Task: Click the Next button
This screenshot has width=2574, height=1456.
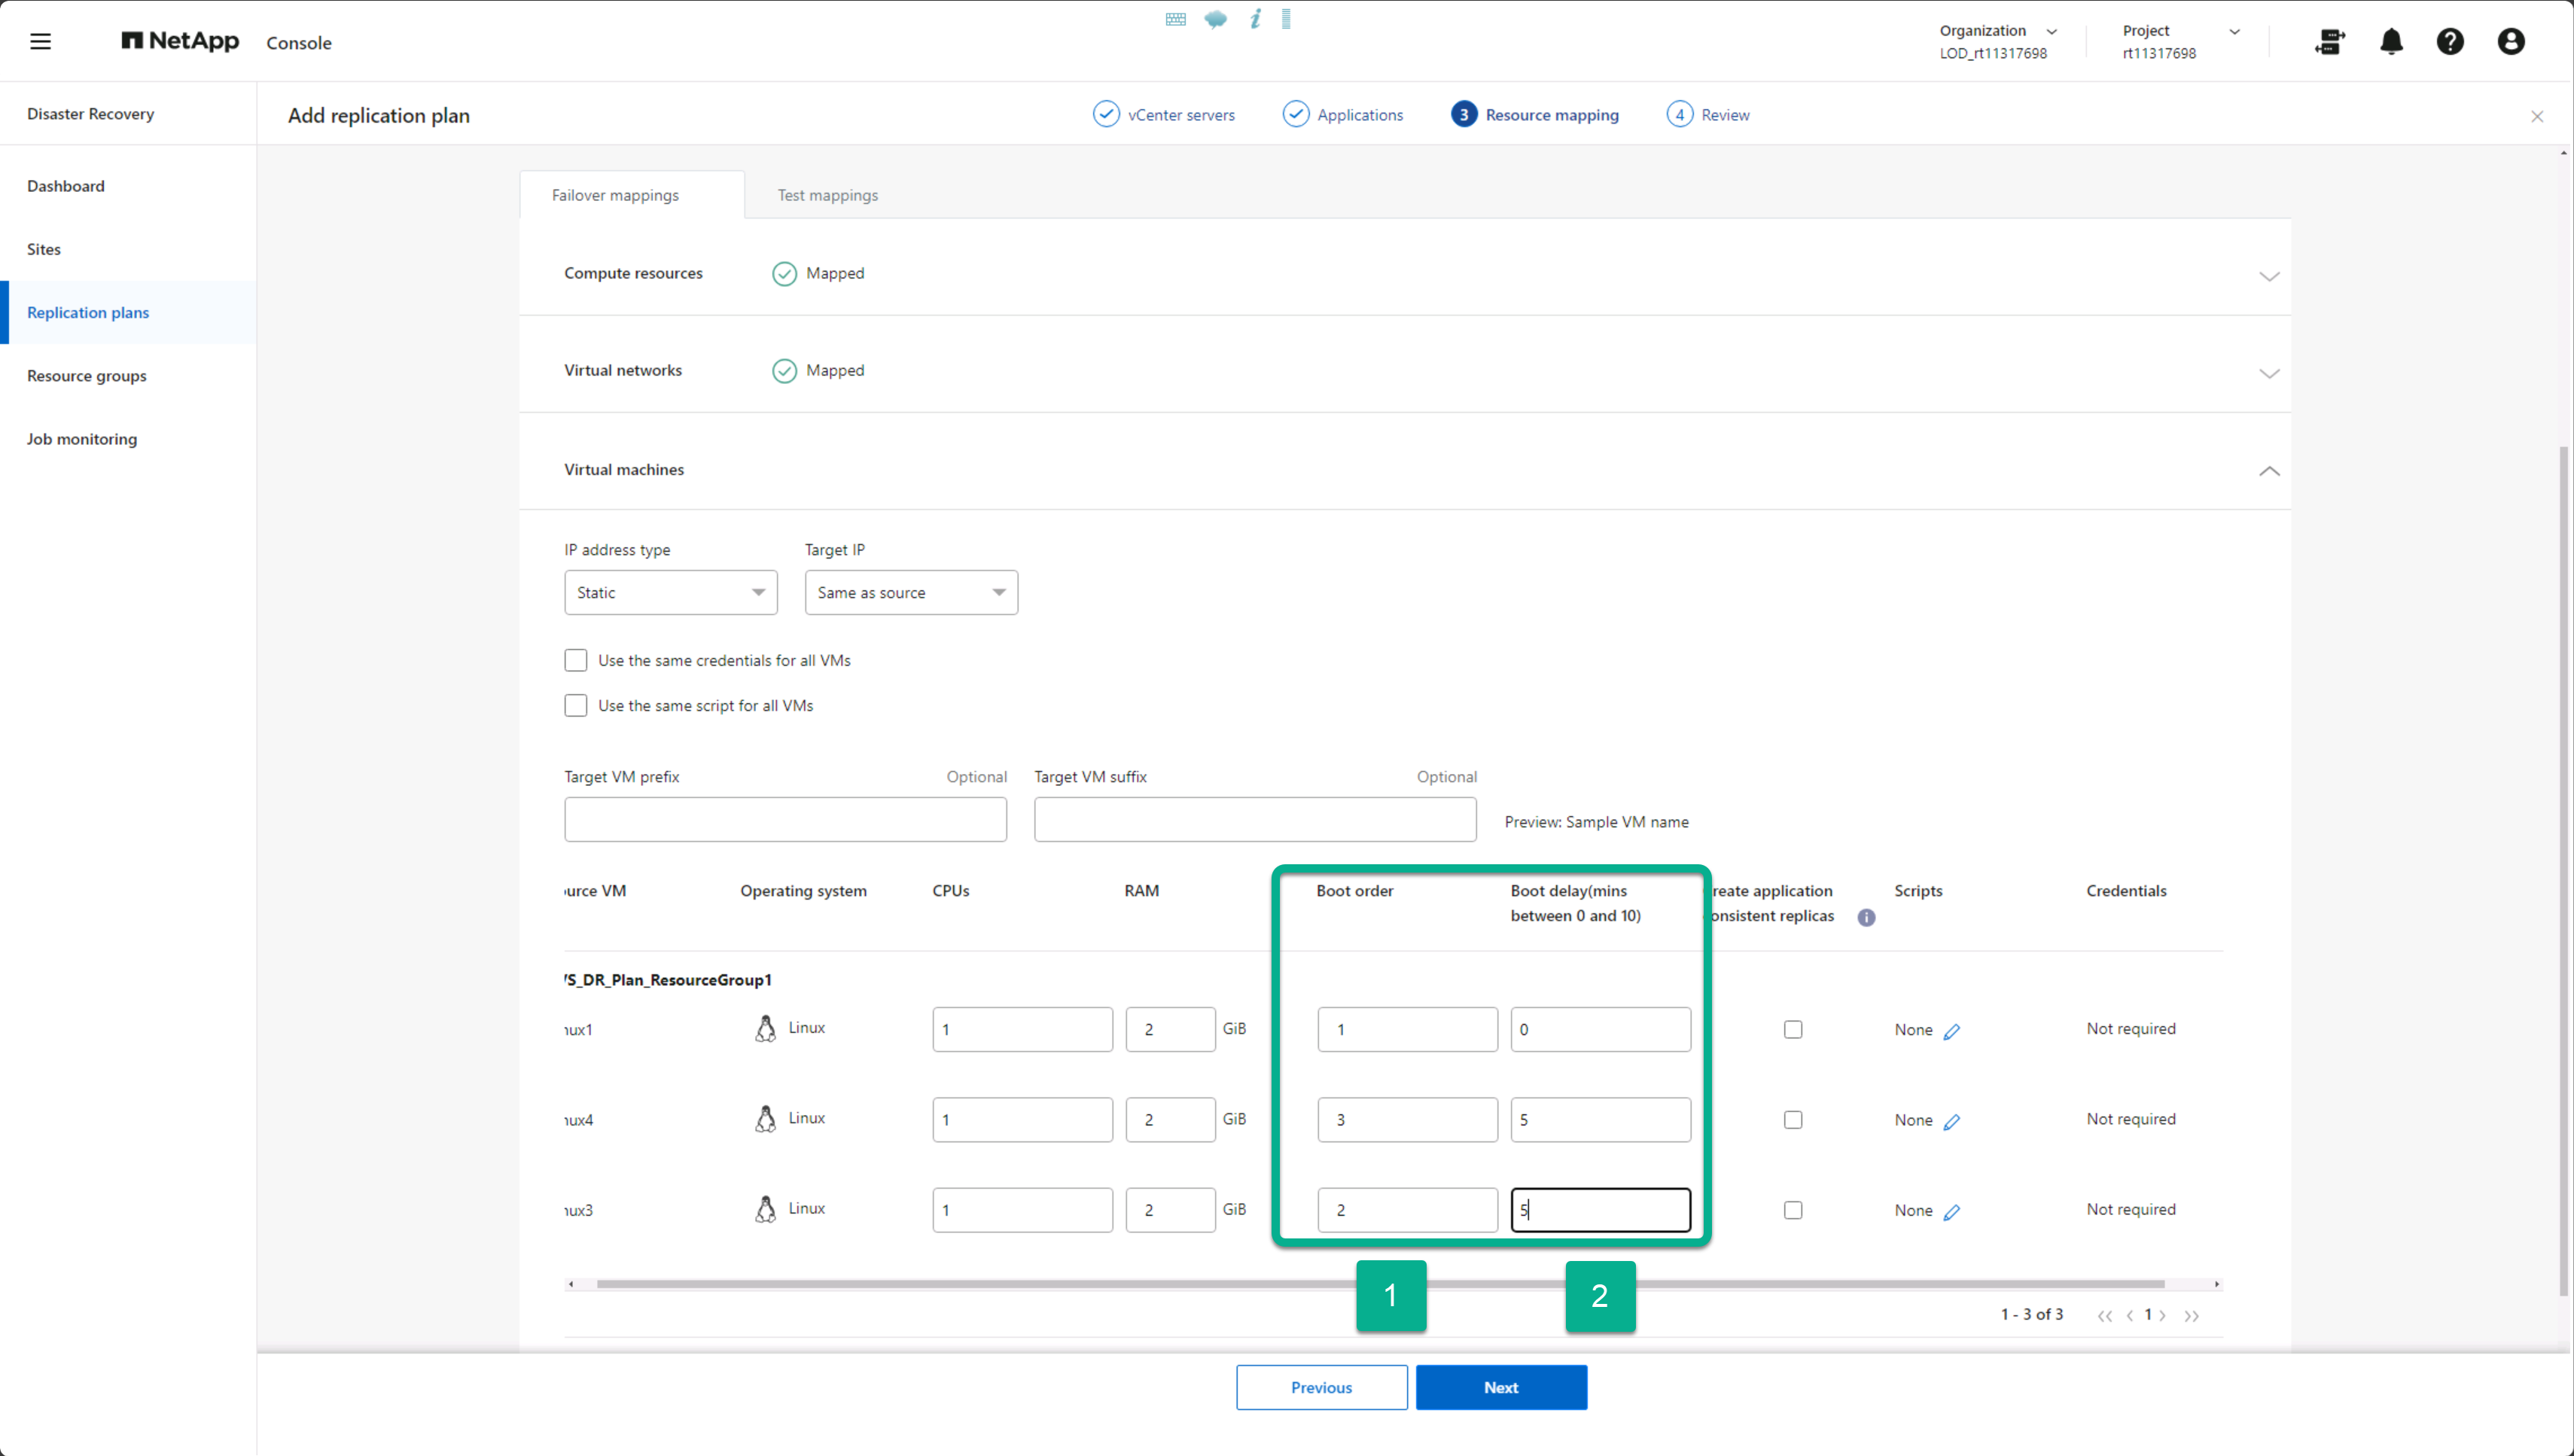Action: click(1500, 1387)
